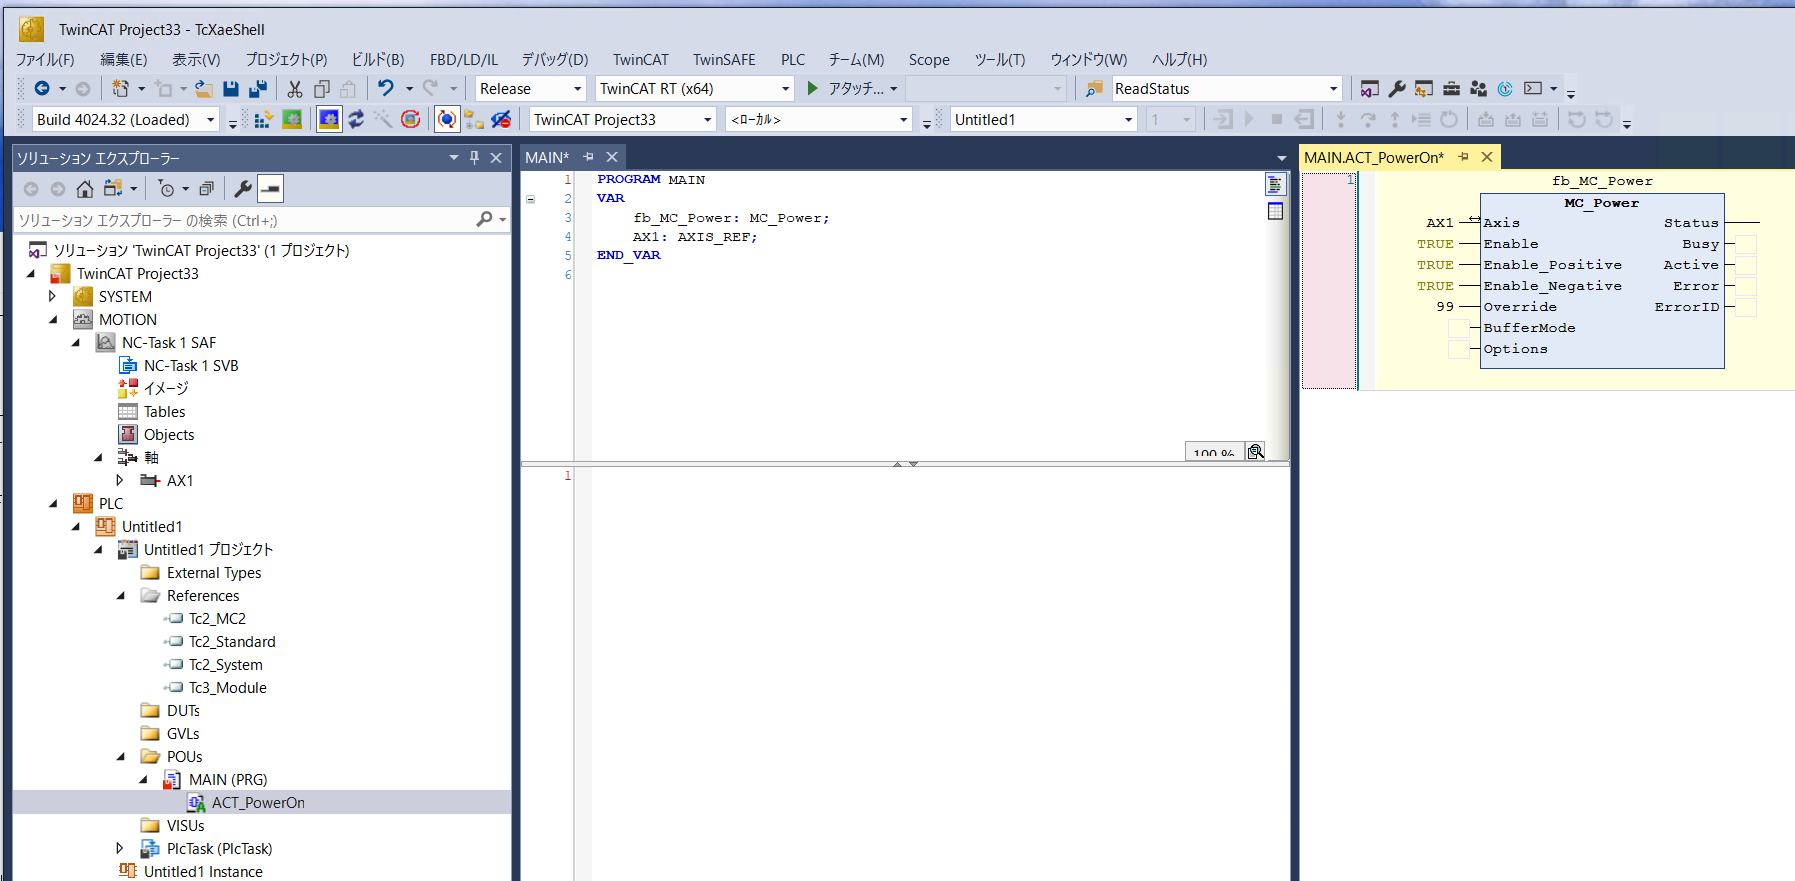Image resolution: width=1795 pixels, height=881 pixels.
Task: Click the wrench icon in Solution Explorer
Action: coord(242,189)
